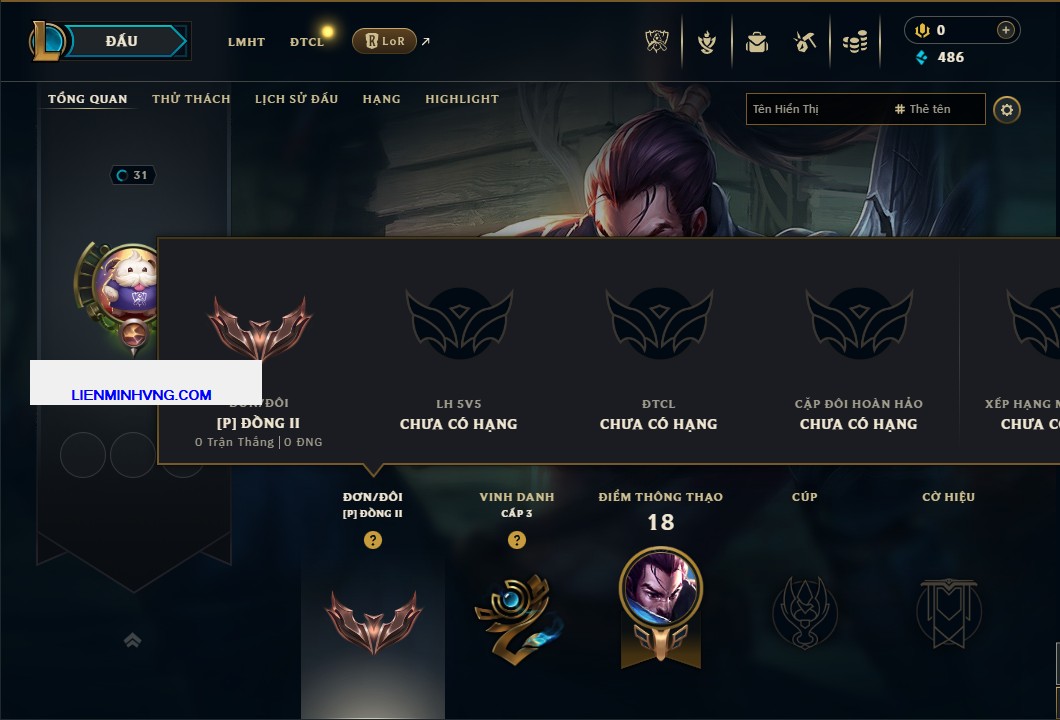Select the ĐTCL game mode

[x=307, y=42]
